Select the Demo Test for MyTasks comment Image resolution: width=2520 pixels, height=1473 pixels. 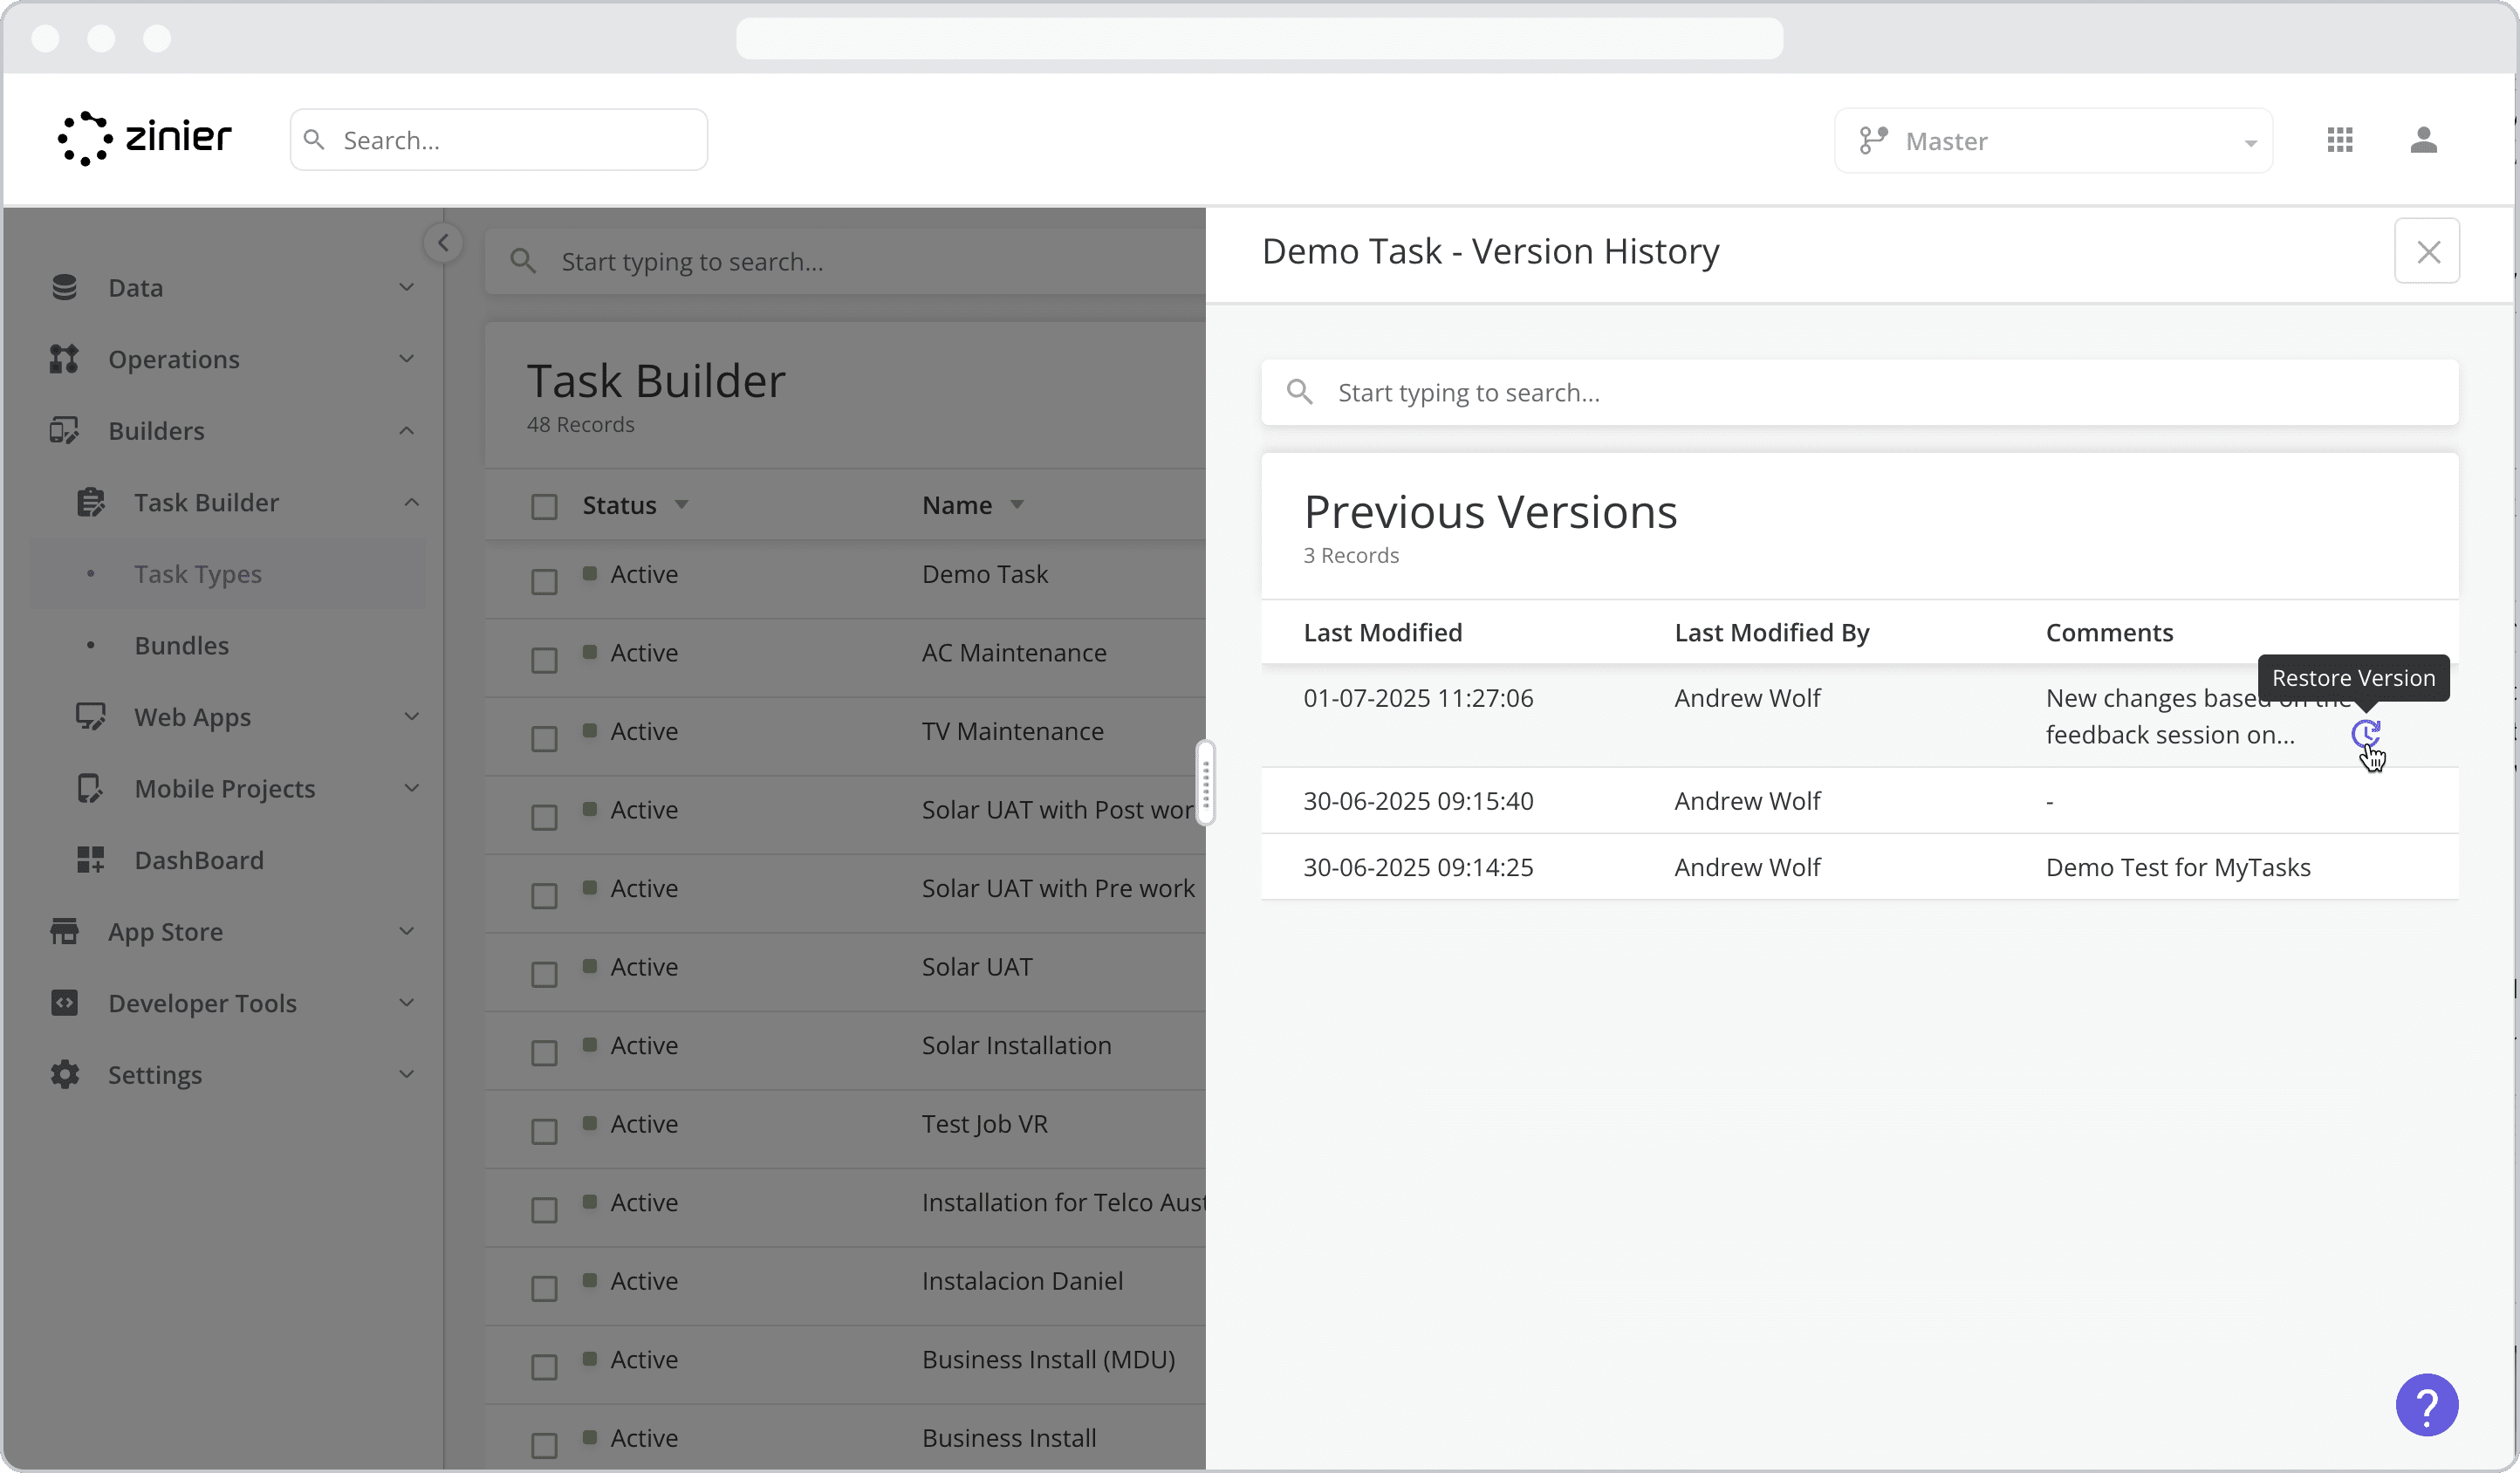pos(2178,867)
